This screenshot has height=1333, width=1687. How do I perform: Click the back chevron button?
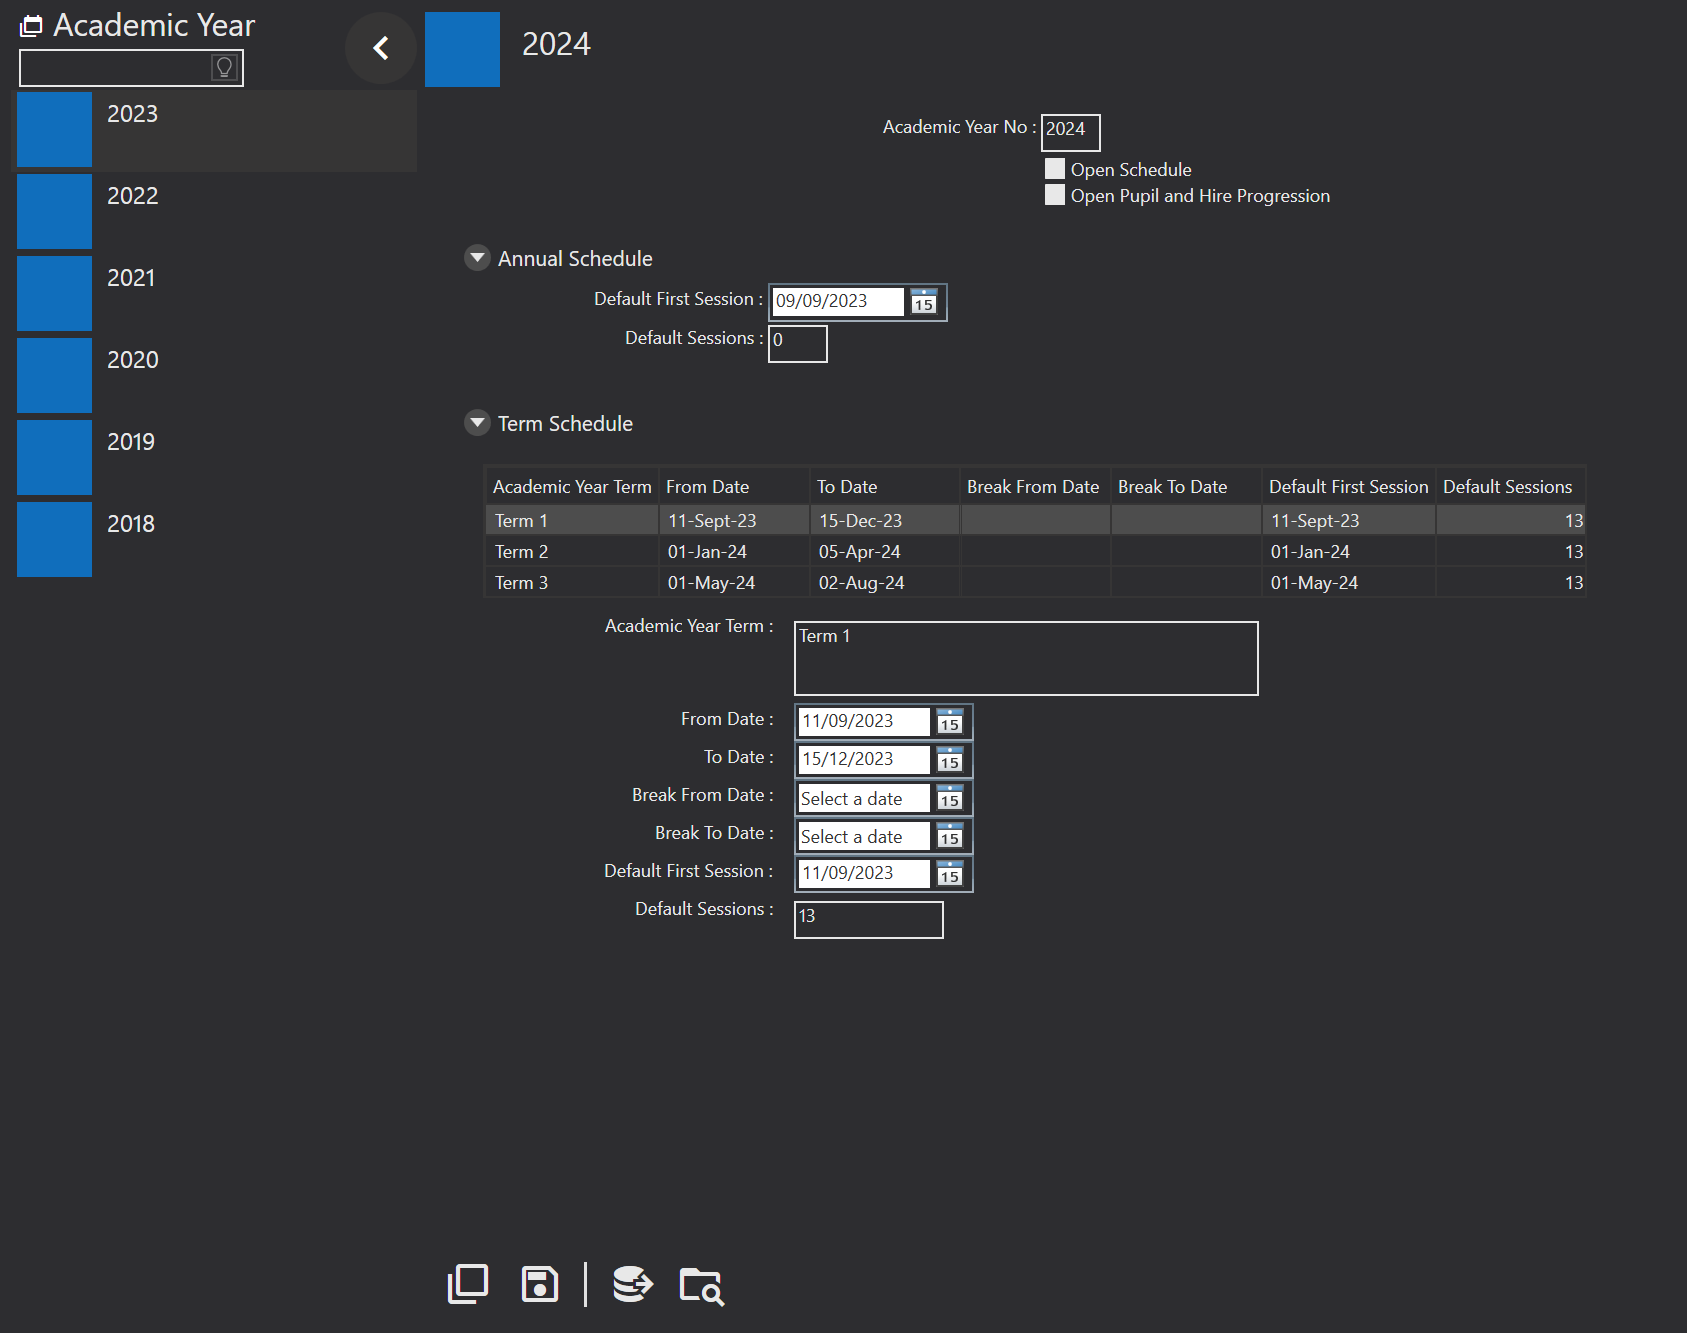pyautogui.click(x=381, y=48)
